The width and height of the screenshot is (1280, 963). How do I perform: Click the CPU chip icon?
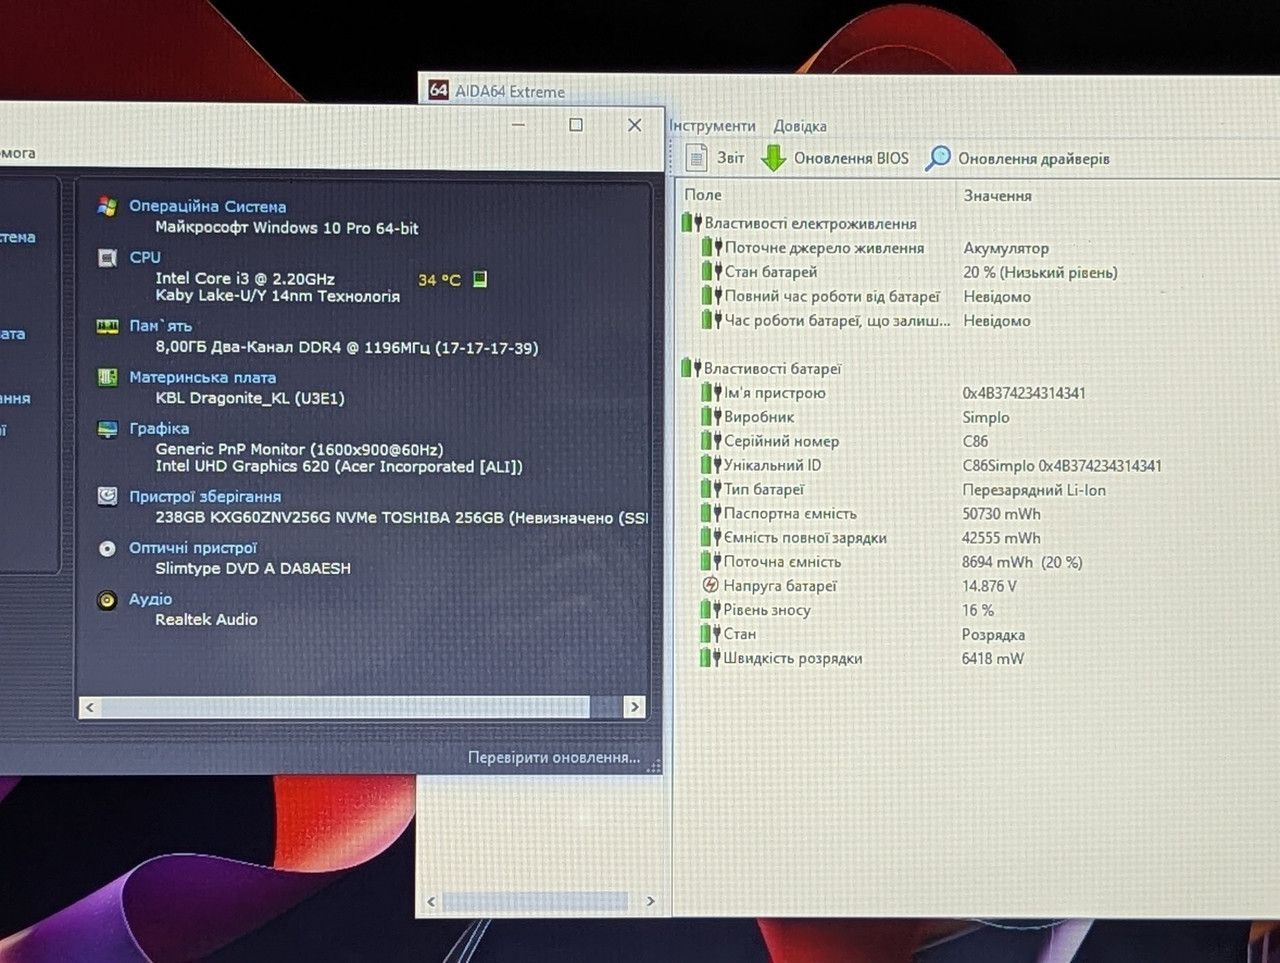pyautogui.click(x=107, y=258)
